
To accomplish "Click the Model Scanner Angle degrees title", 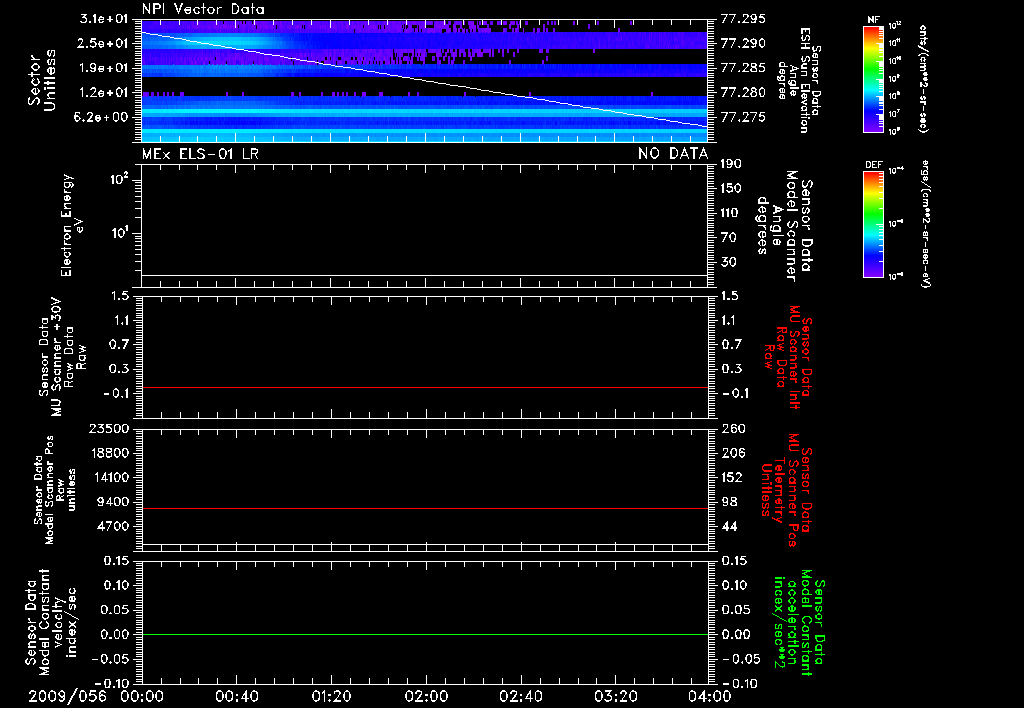I will [784, 225].
